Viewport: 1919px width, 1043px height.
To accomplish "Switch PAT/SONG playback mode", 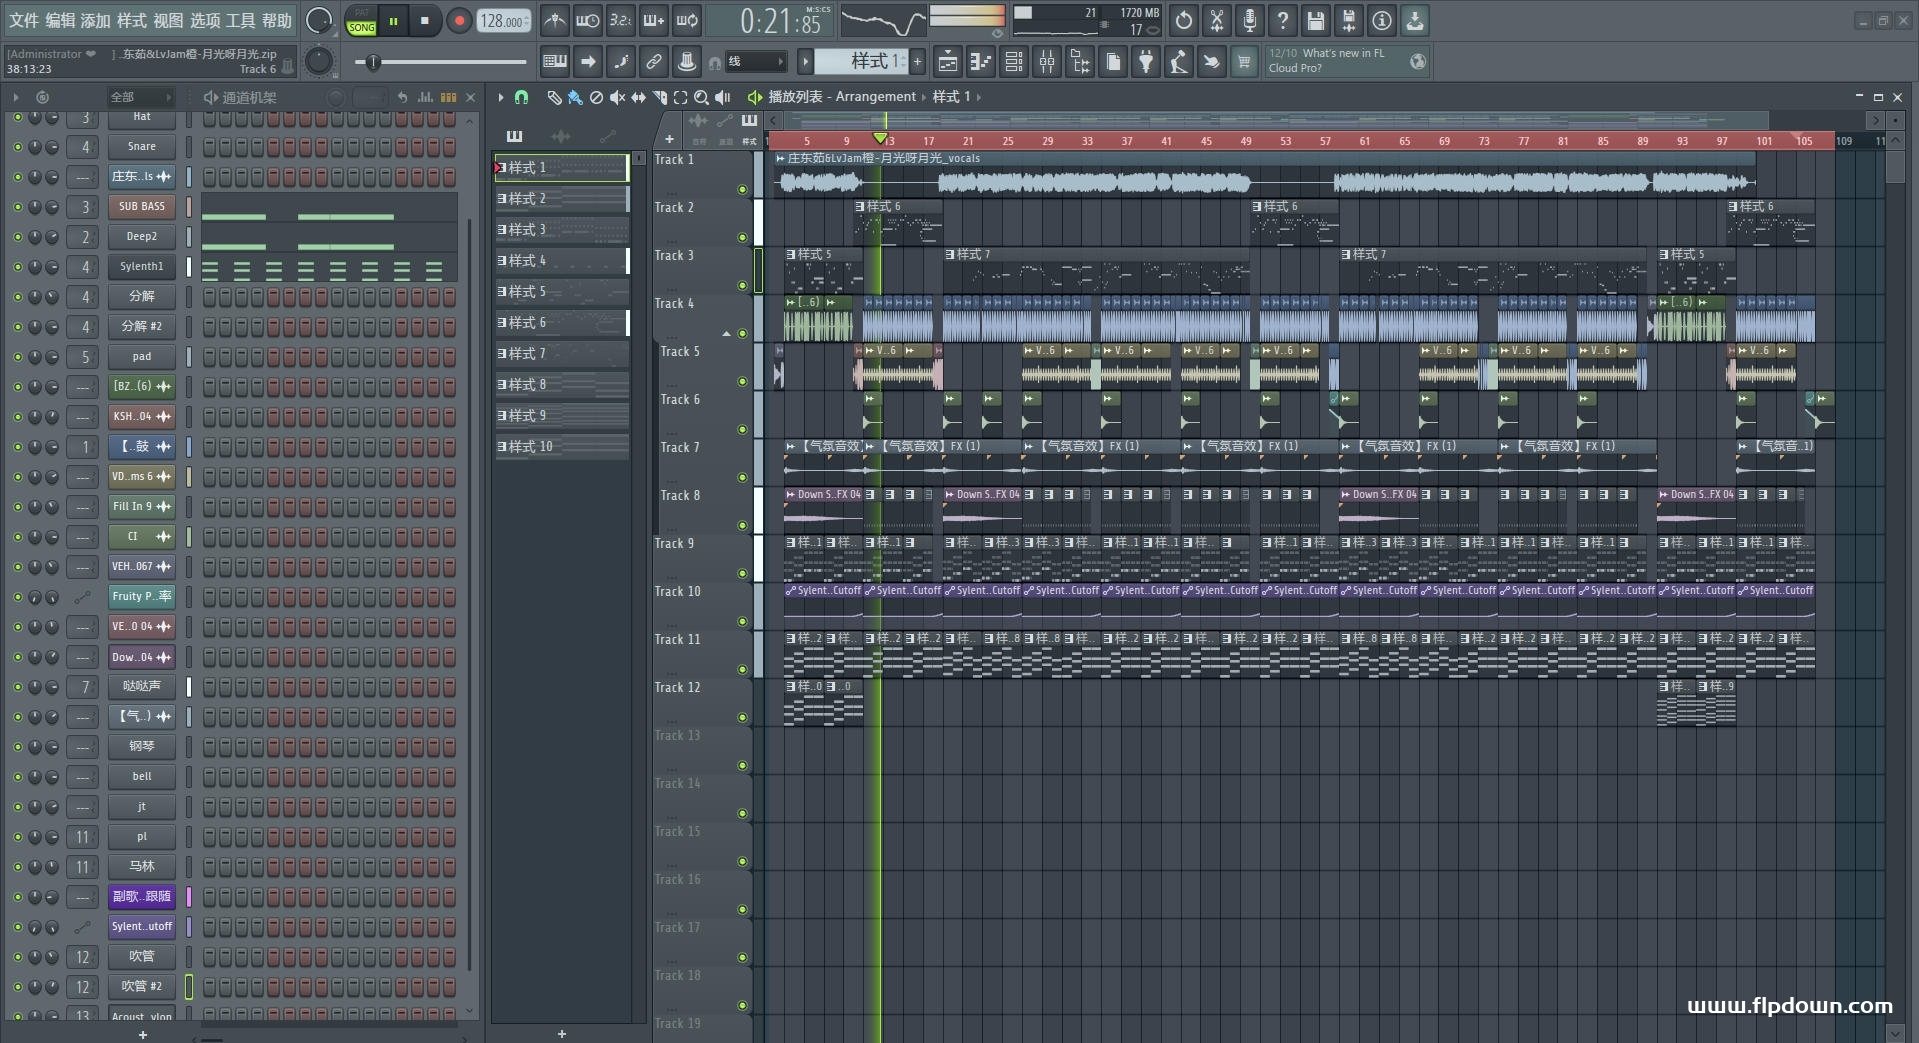I will [361, 21].
